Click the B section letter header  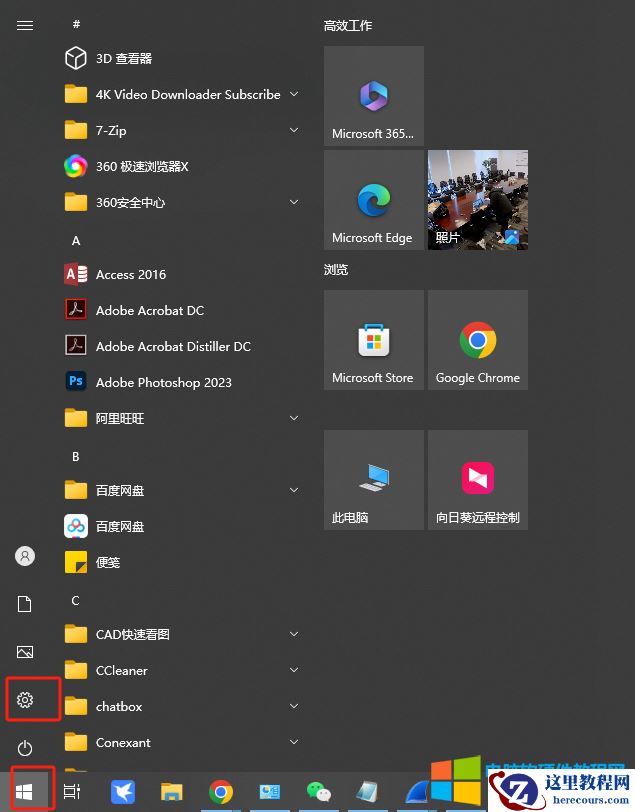tap(76, 457)
